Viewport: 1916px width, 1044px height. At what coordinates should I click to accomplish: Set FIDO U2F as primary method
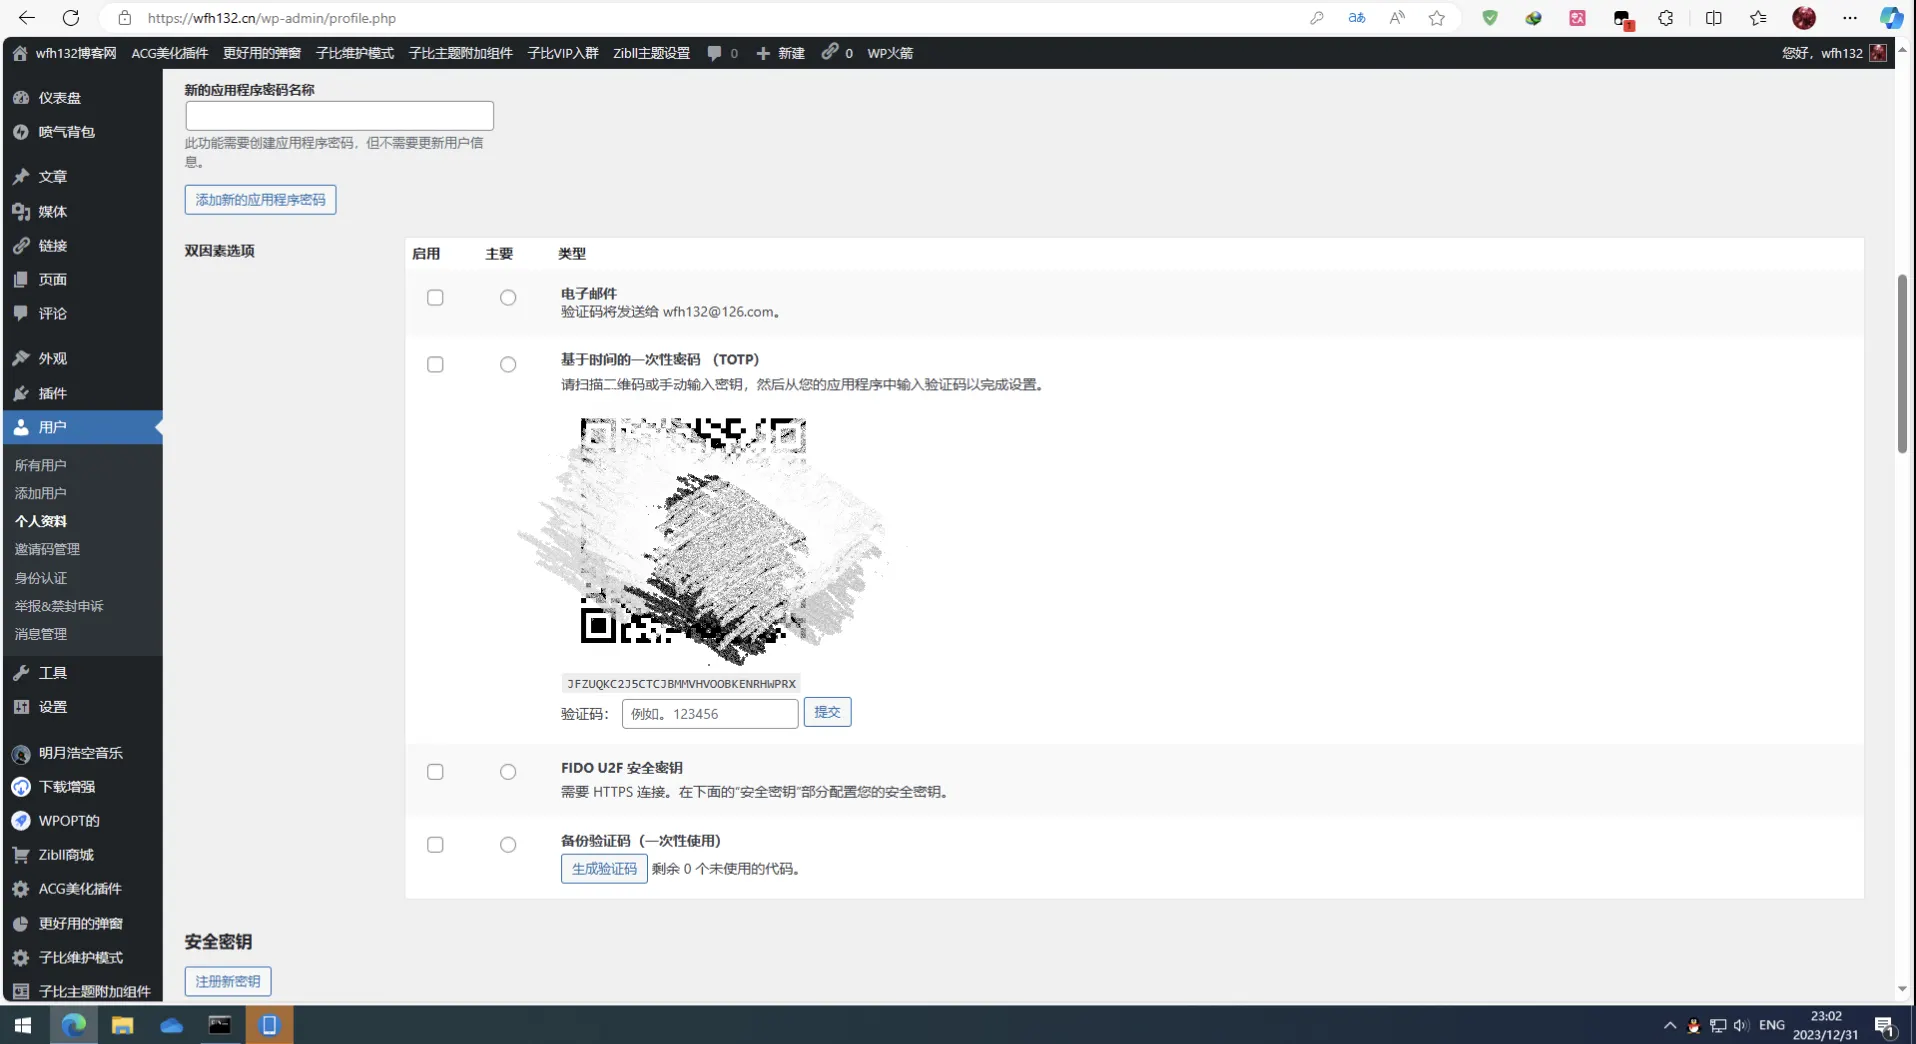point(508,772)
